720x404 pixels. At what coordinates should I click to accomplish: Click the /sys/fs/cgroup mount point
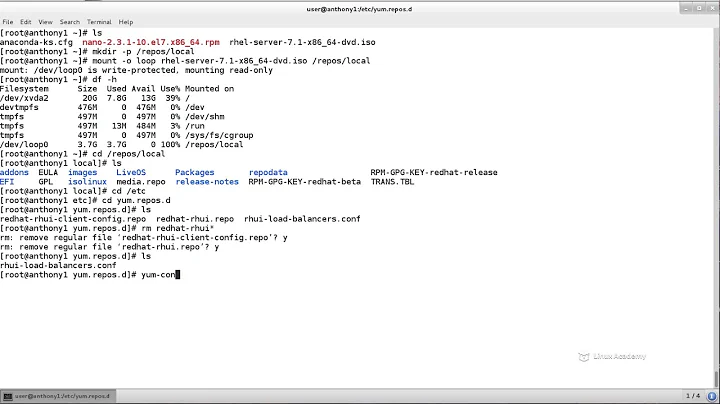coord(219,135)
